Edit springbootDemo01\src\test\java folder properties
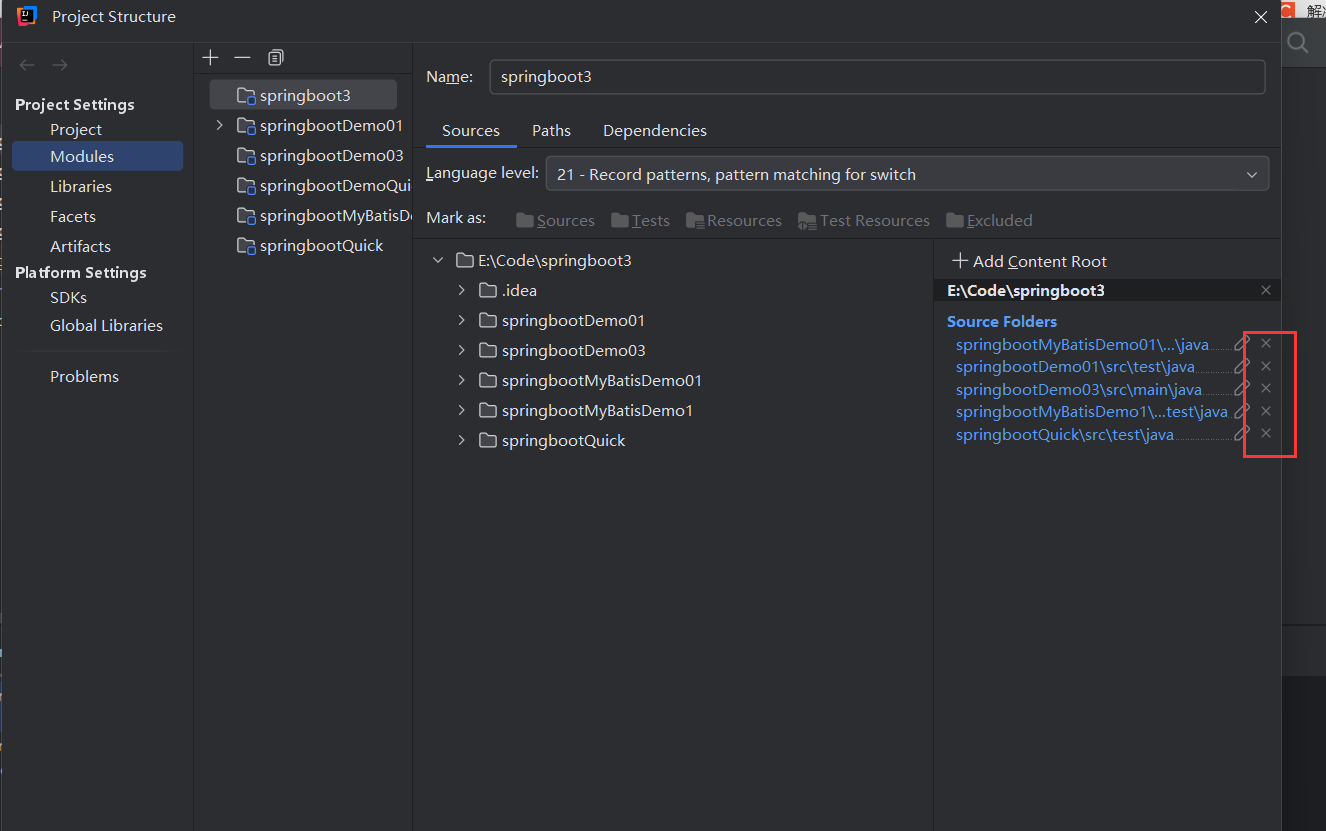1326x831 pixels. tap(1242, 366)
